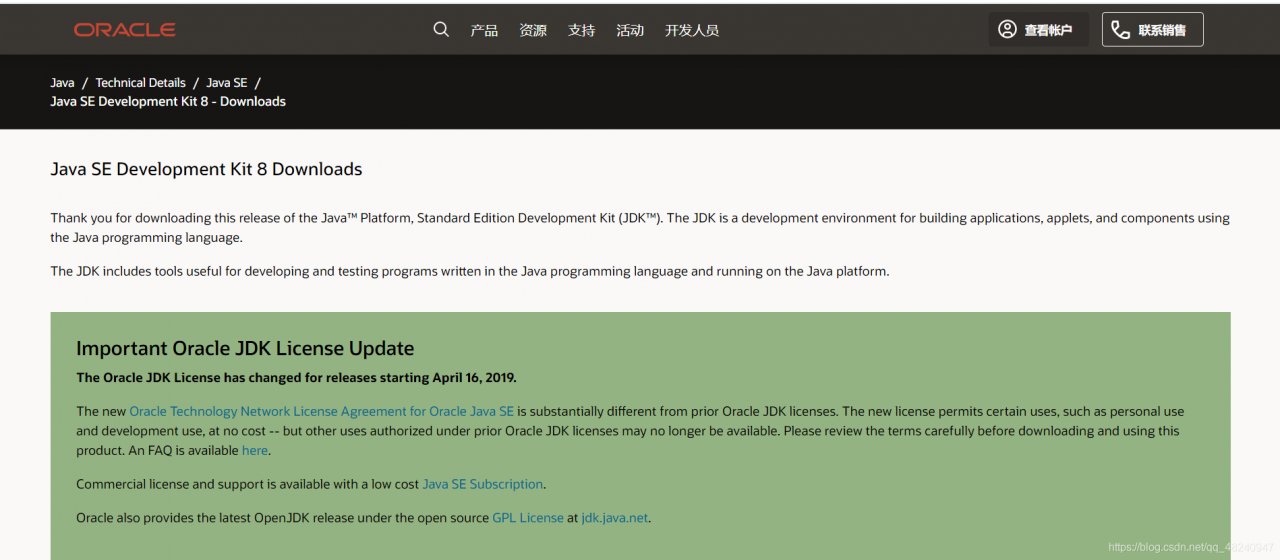Viewport: 1280px width, 560px height.
Task: Click the account avatar icon
Action: coord(1007,30)
